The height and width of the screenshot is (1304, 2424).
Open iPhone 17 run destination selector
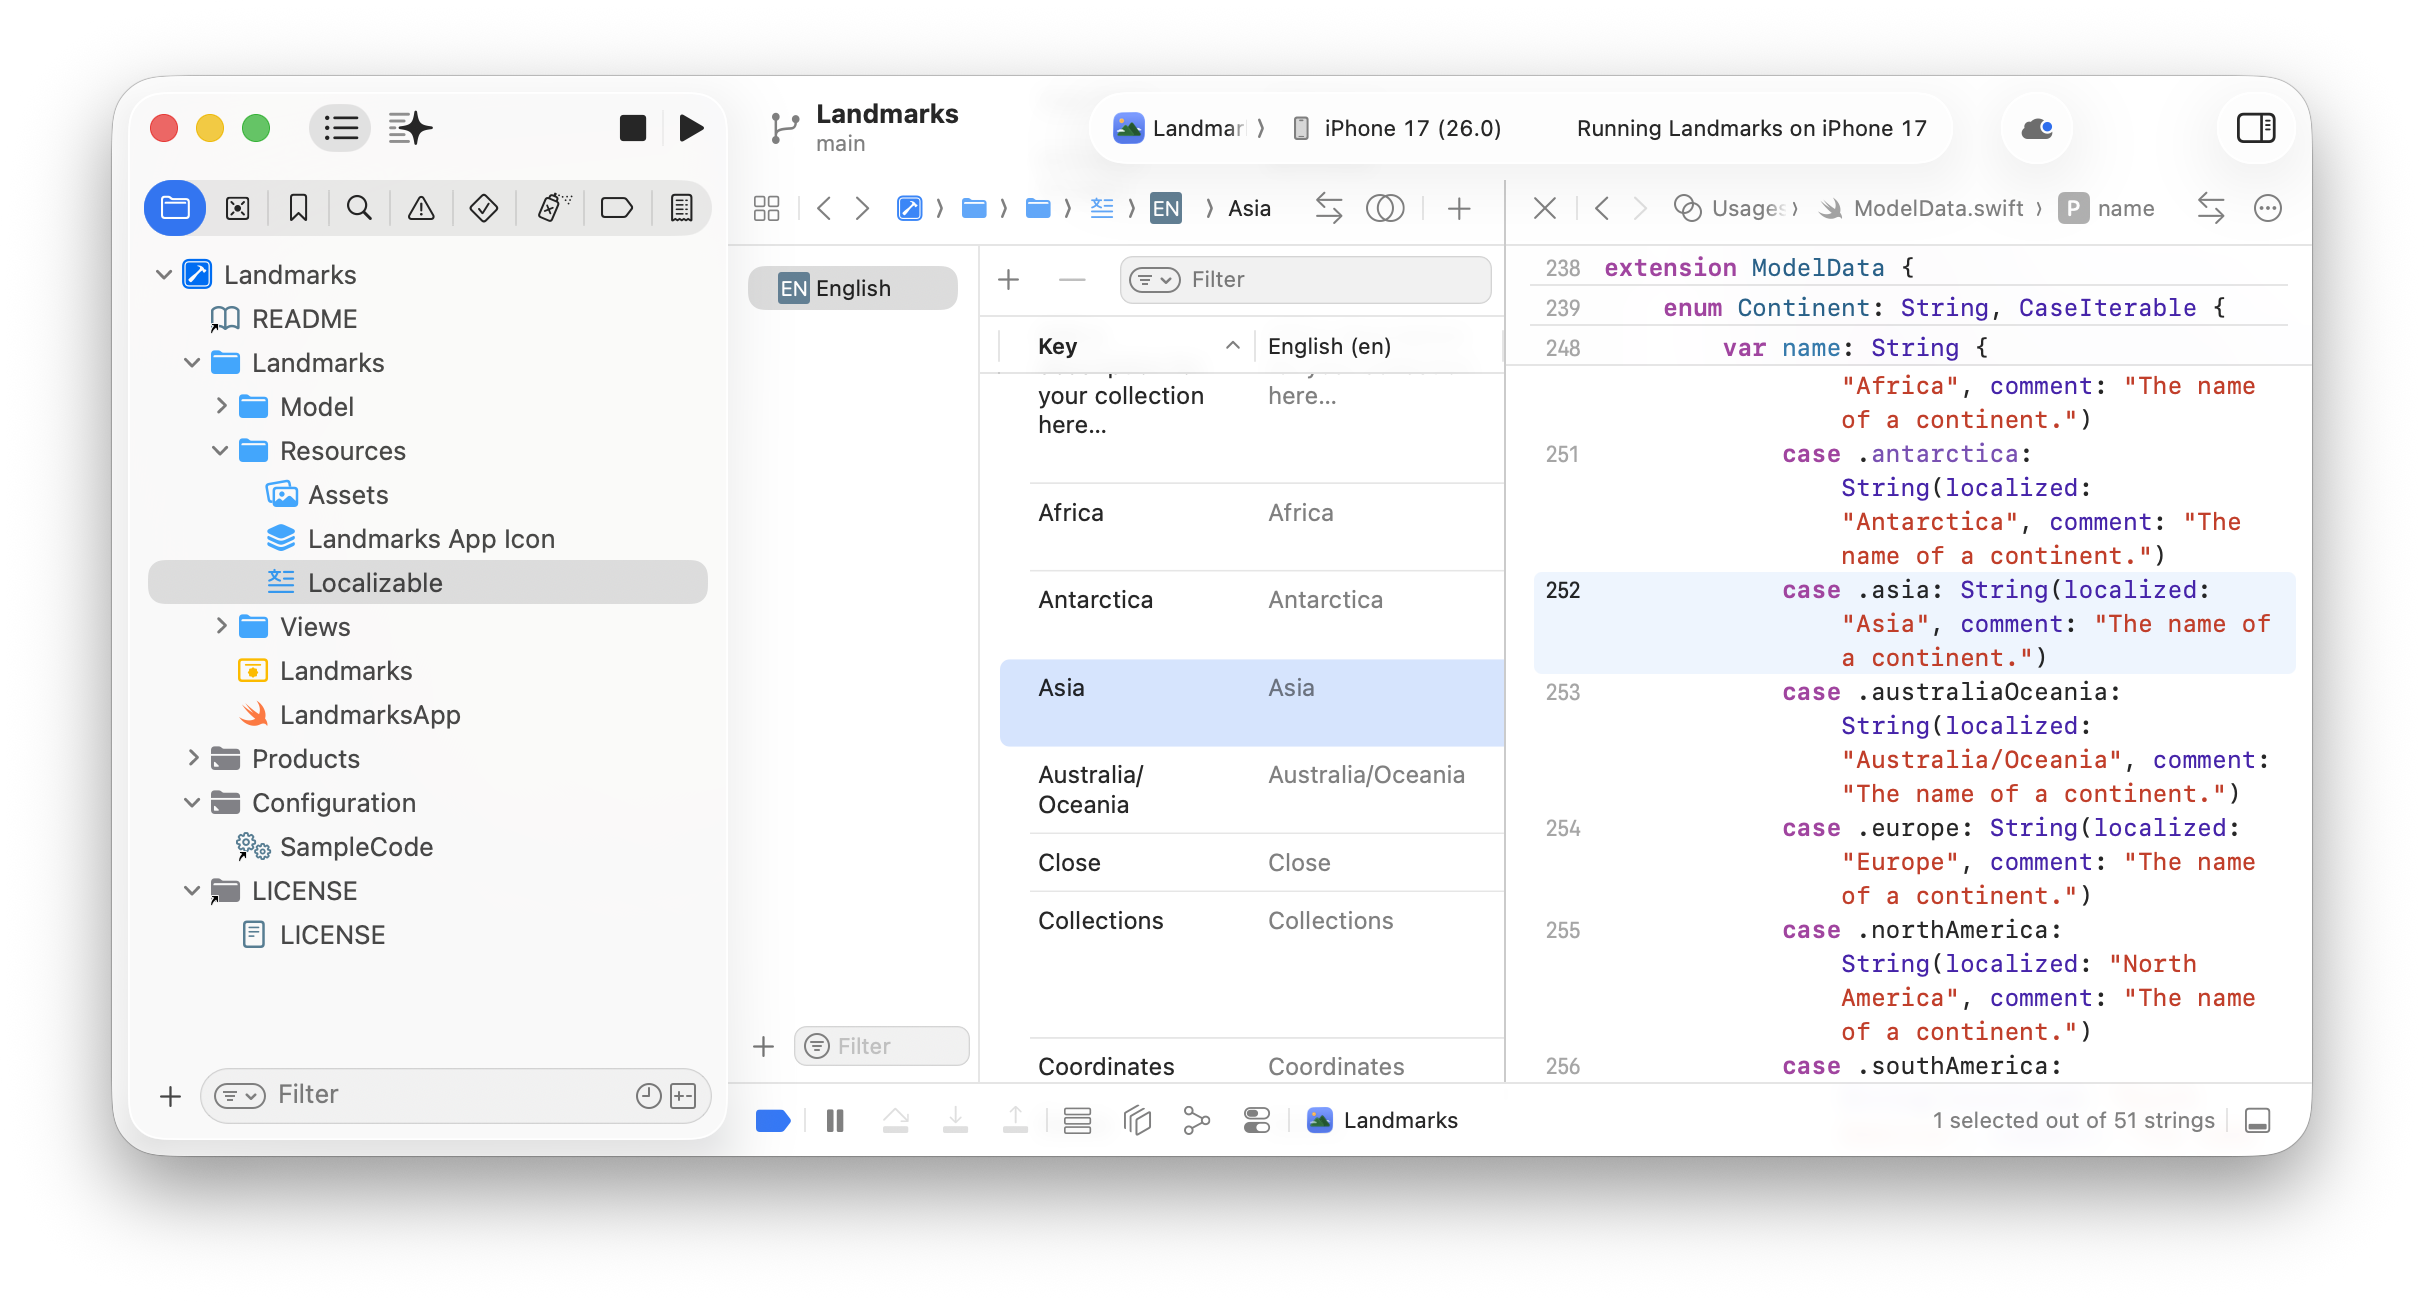pyautogui.click(x=1397, y=128)
